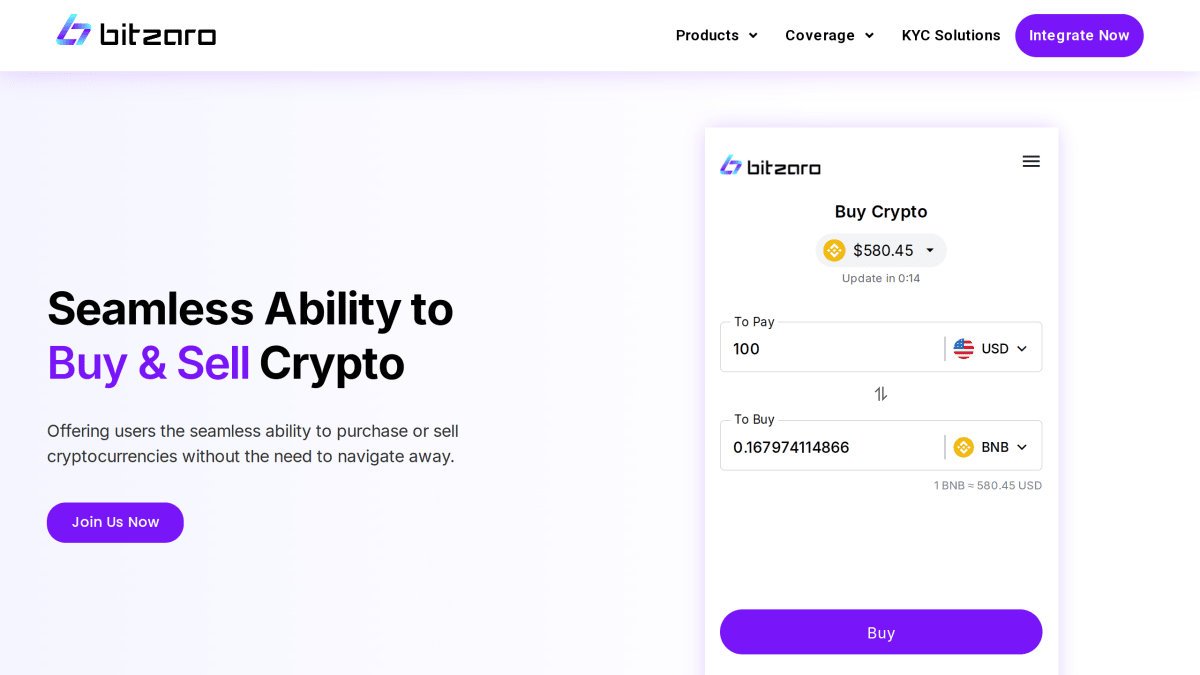This screenshot has height=675, width=1200.
Task: Click the BNB coin icon beside $580.45
Action: [x=834, y=250]
